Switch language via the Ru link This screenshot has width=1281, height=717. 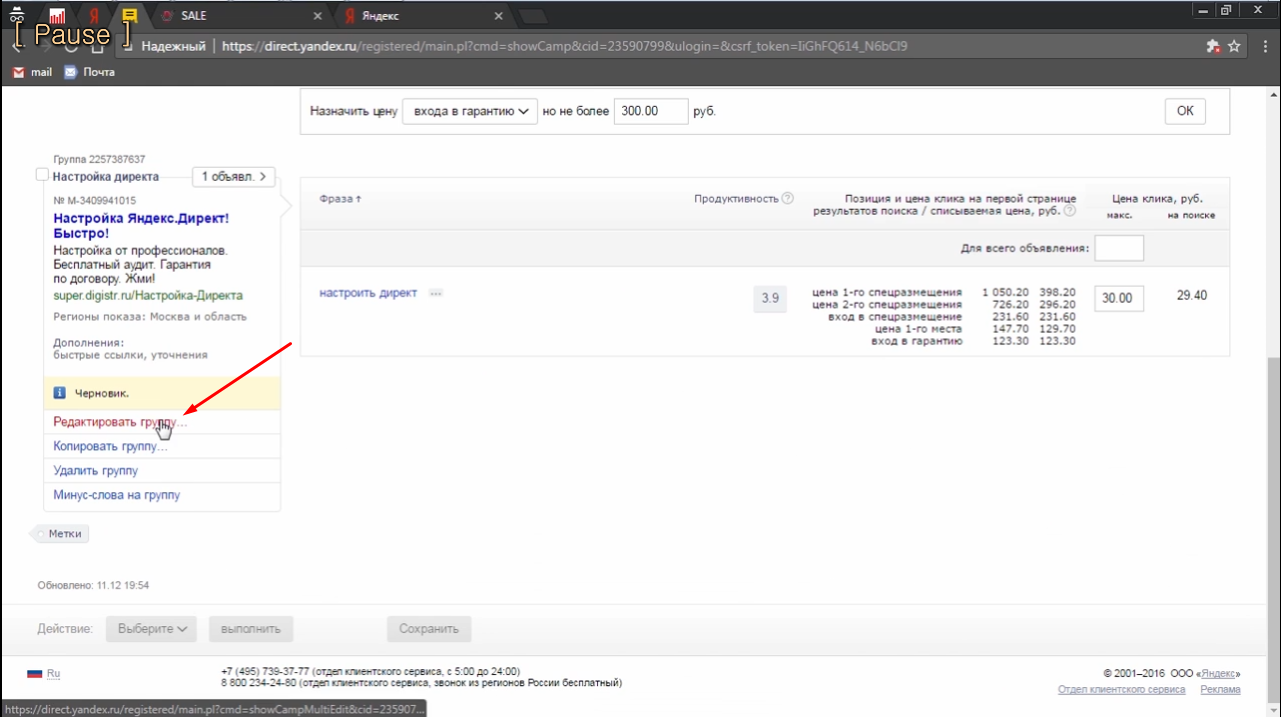click(54, 674)
